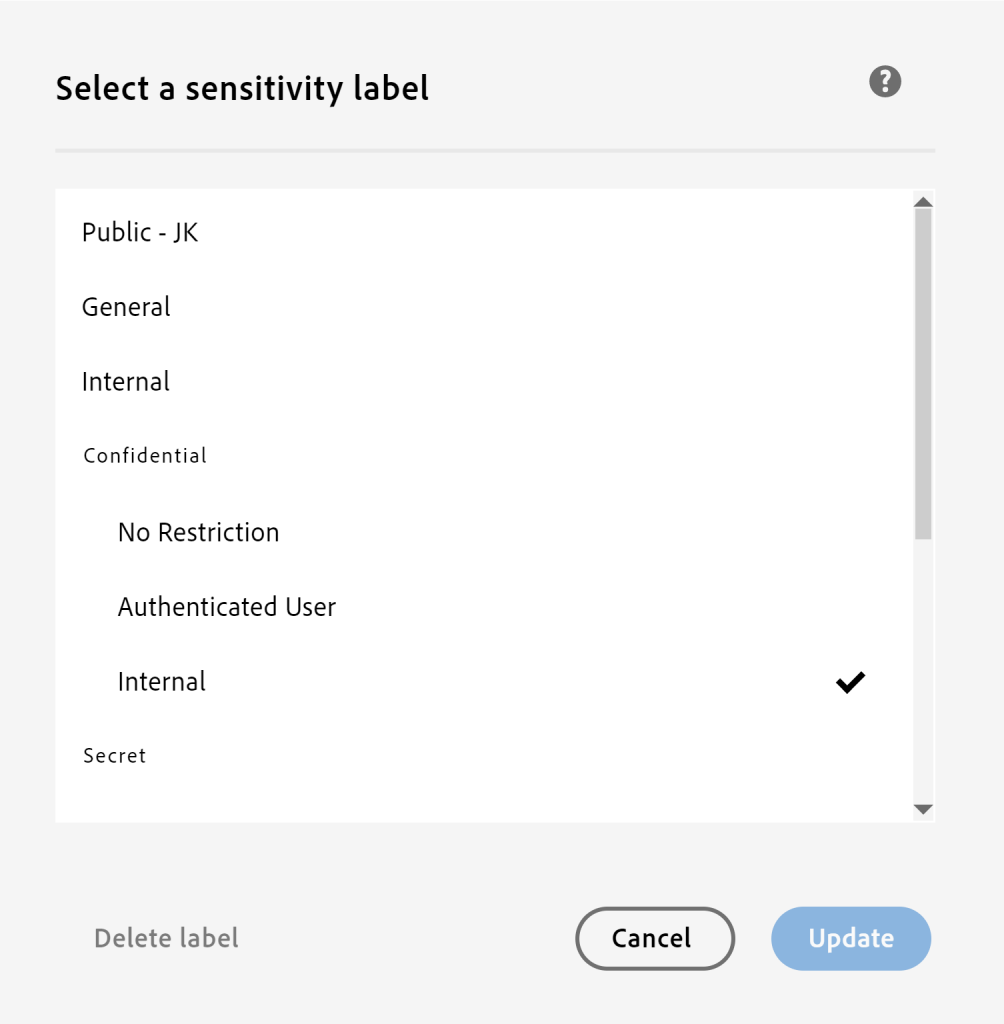The image size is (1004, 1024).
Task: Choose the General sensitivity label
Action: point(126,307)
